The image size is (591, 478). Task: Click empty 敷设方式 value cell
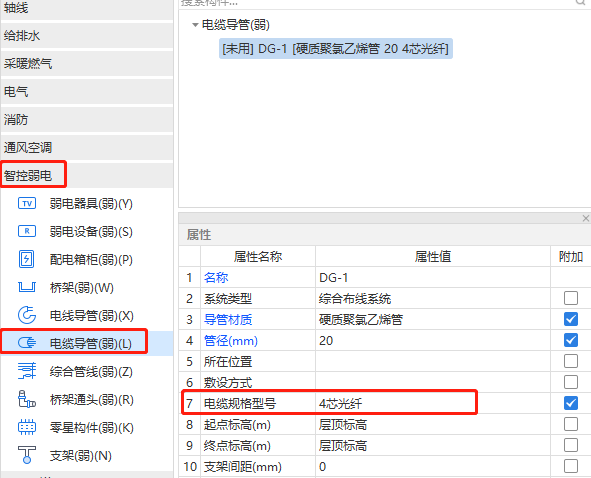pos(433,382)
